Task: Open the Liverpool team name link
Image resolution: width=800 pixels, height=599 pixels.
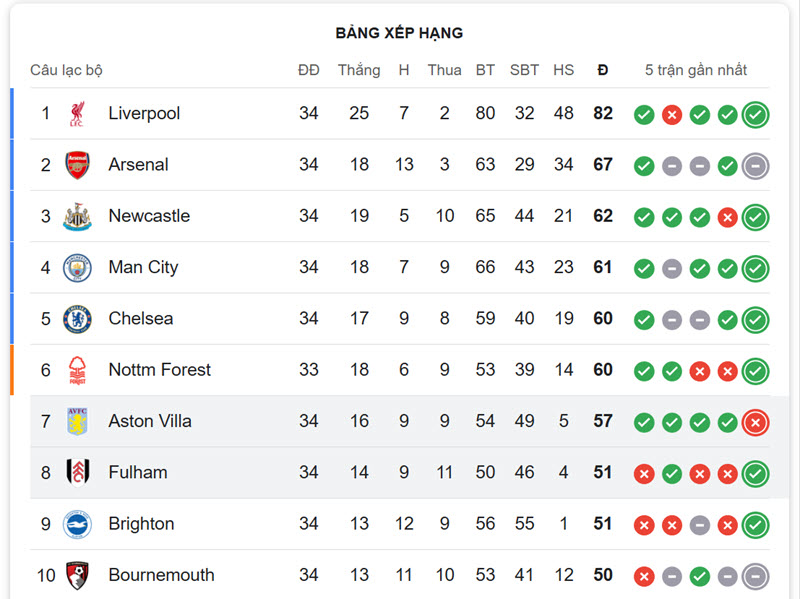Action: pyautogui.click(x=144, y=113)
